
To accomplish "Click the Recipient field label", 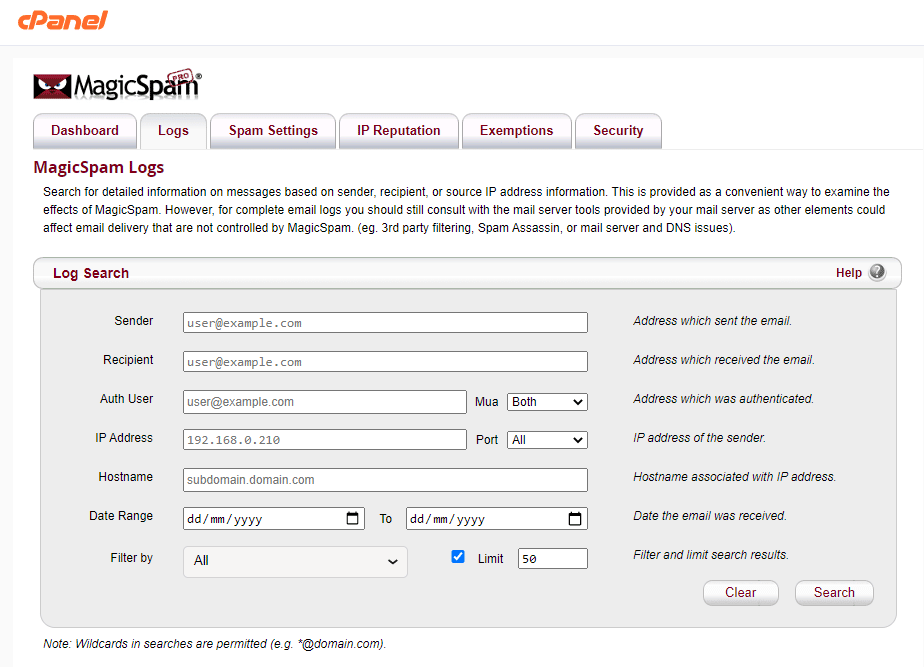I will tap(128, 360).
